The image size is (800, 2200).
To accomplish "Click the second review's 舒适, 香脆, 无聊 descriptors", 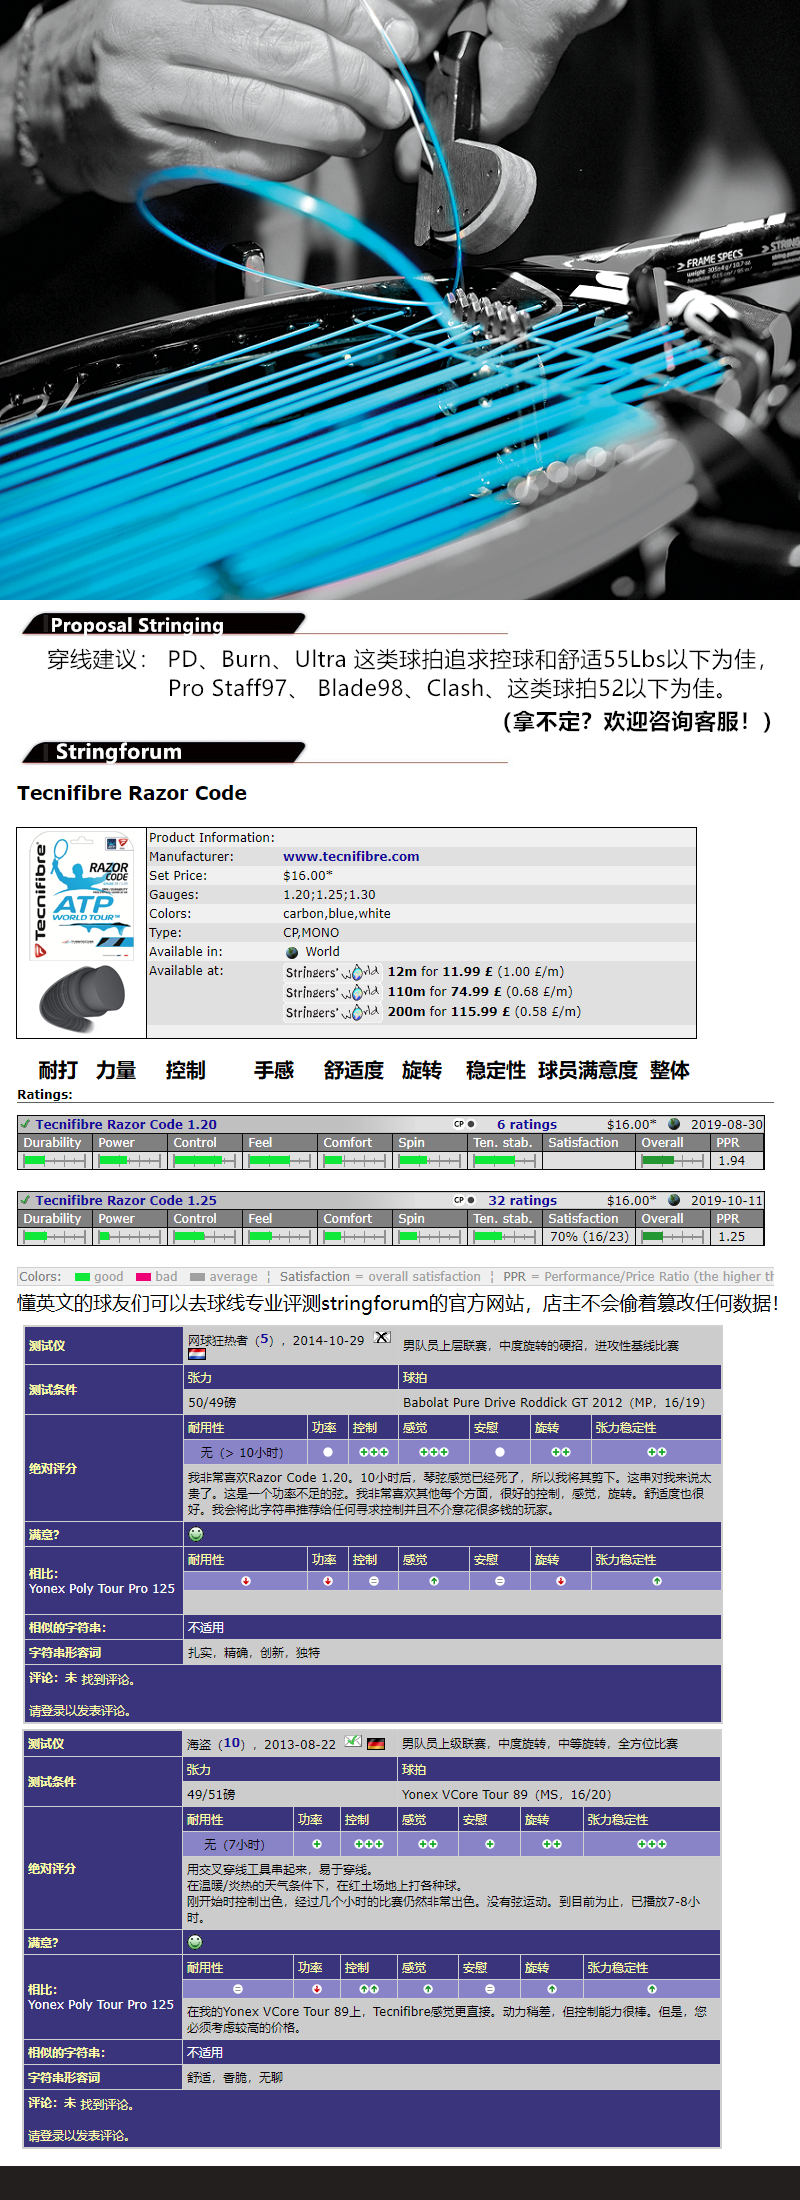I will point(235,2077).
